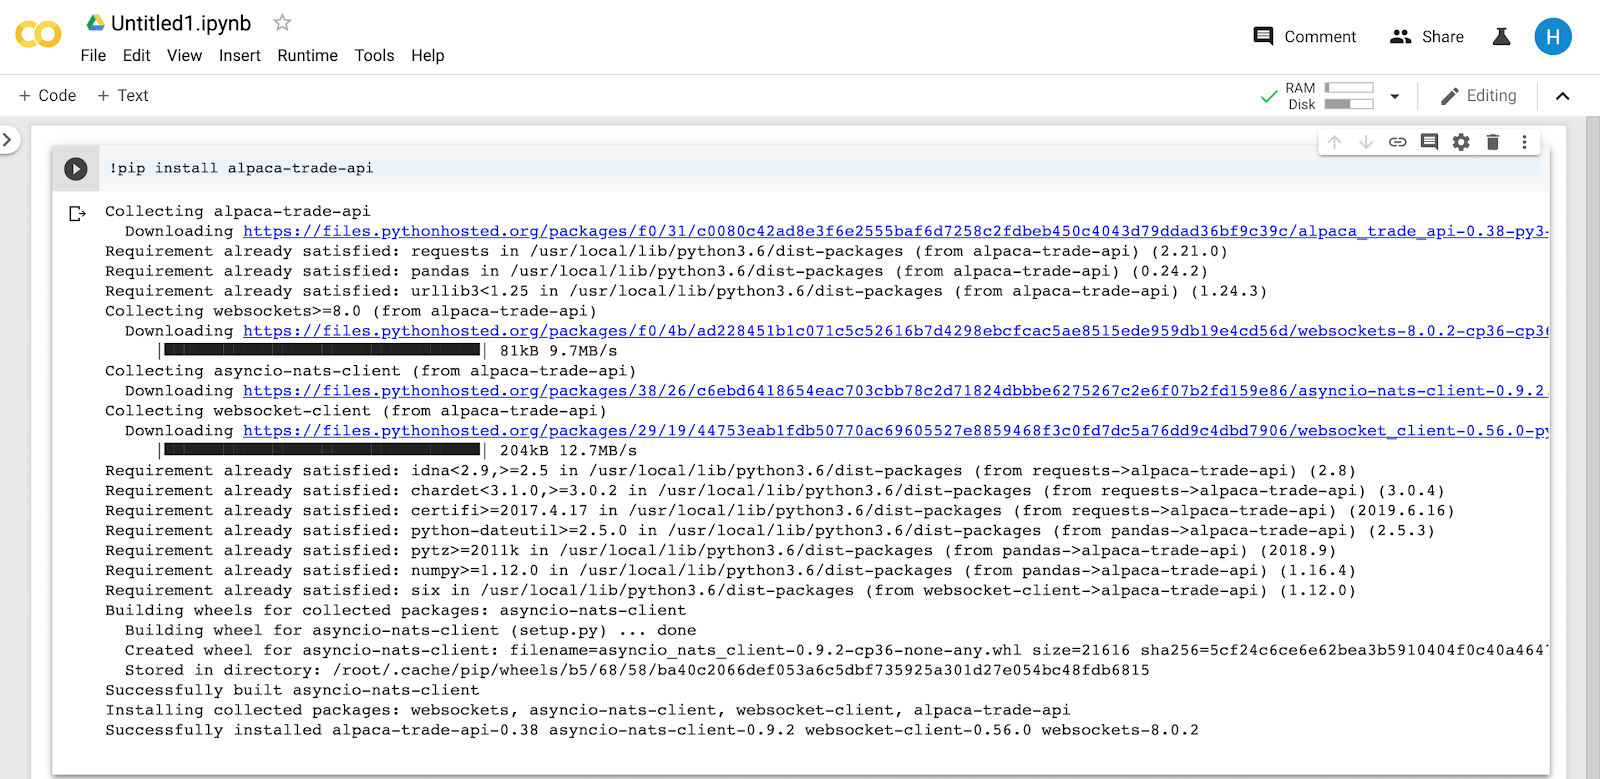
Task: Open the File menu
Action: pos(93,56)
